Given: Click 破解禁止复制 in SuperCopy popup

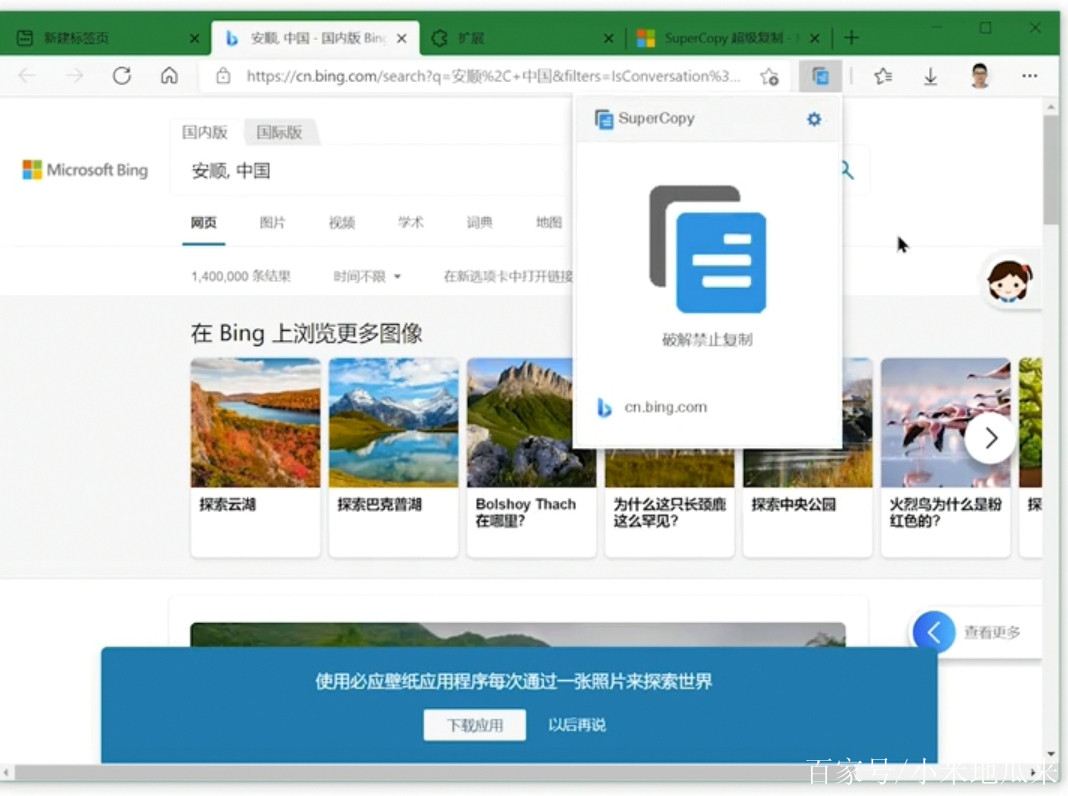Looking at the screenshot, I should [707, 339].
